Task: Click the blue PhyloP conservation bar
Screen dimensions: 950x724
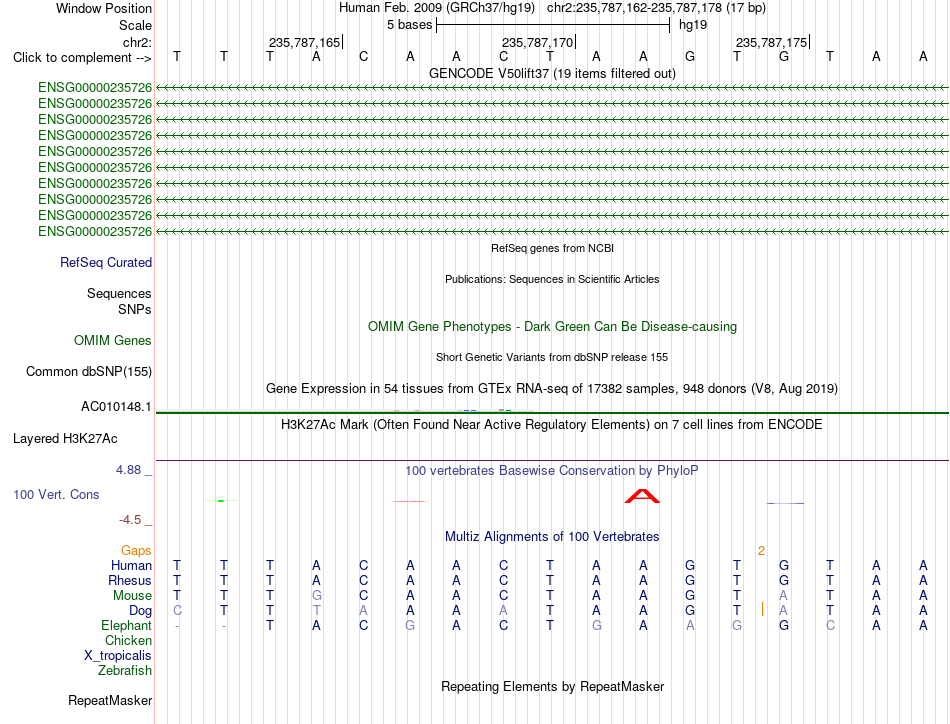Action: (785, 503)
